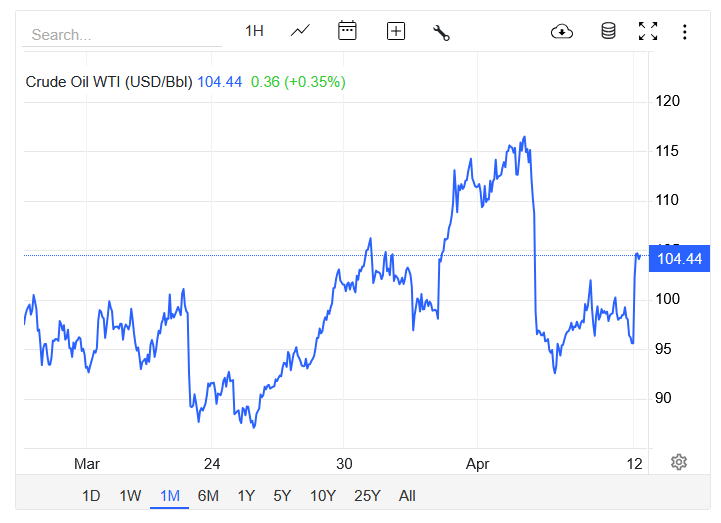Screen dimensions: 721x523
Task: Click the 95 price axis label
Action: pos(663,349)
